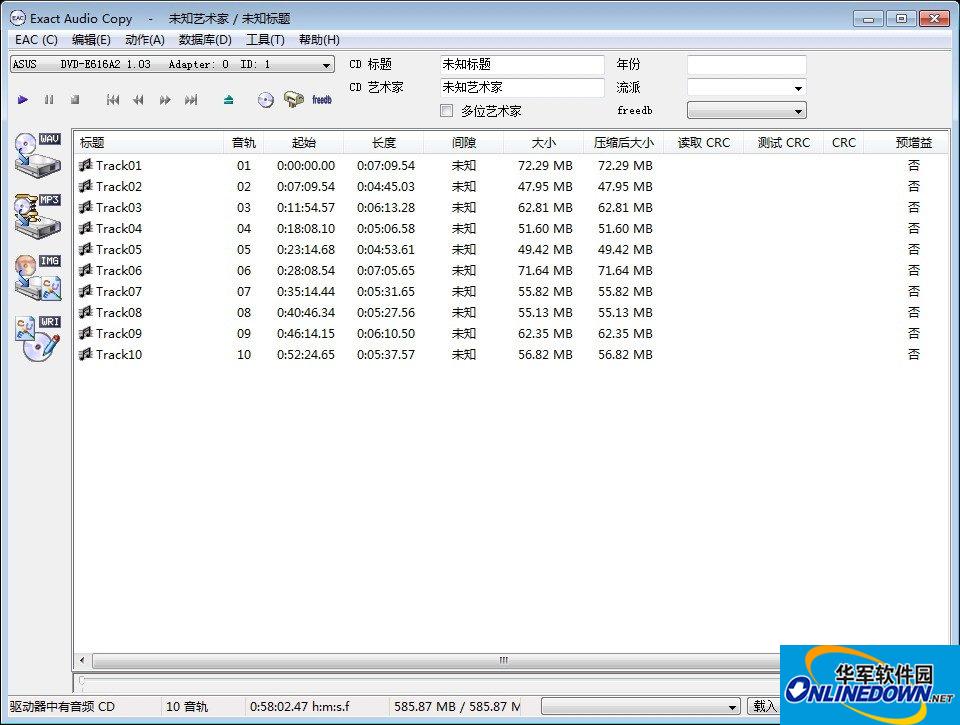Click the 10 音轨 status bar entry
The image size is (960, 725).
click(187, 707)
